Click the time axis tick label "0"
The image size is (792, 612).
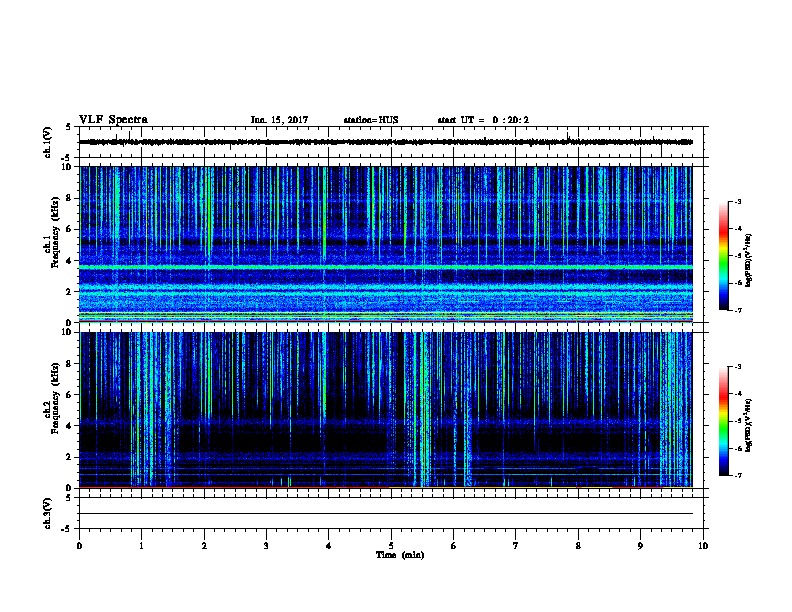pyautogui.click(x=79, y=546)
